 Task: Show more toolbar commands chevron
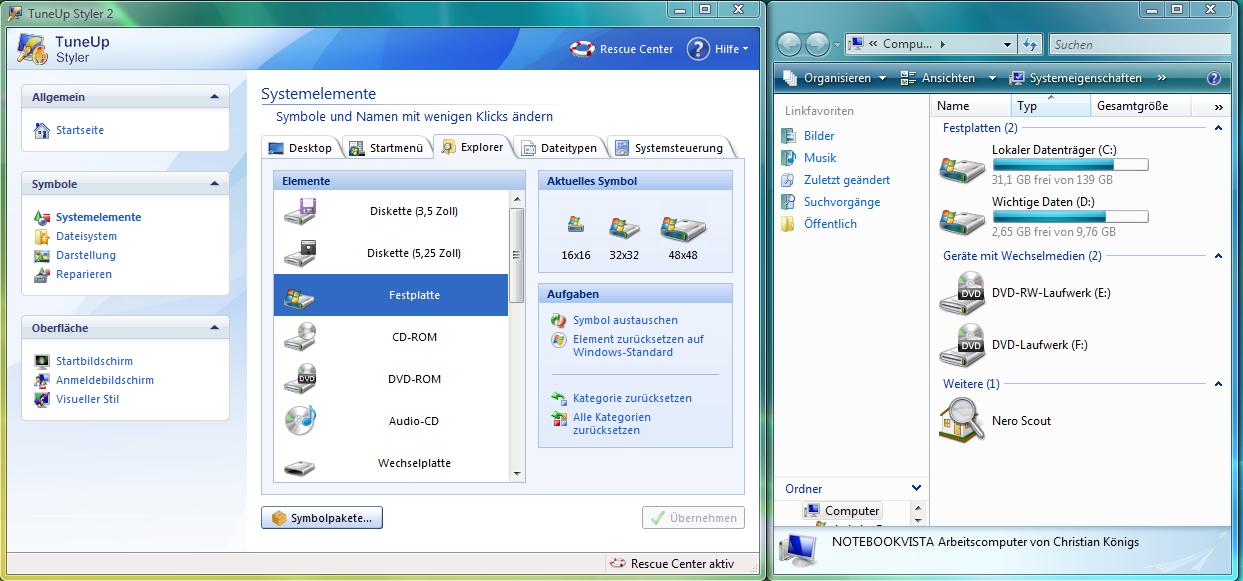[x=1162, y=78]
